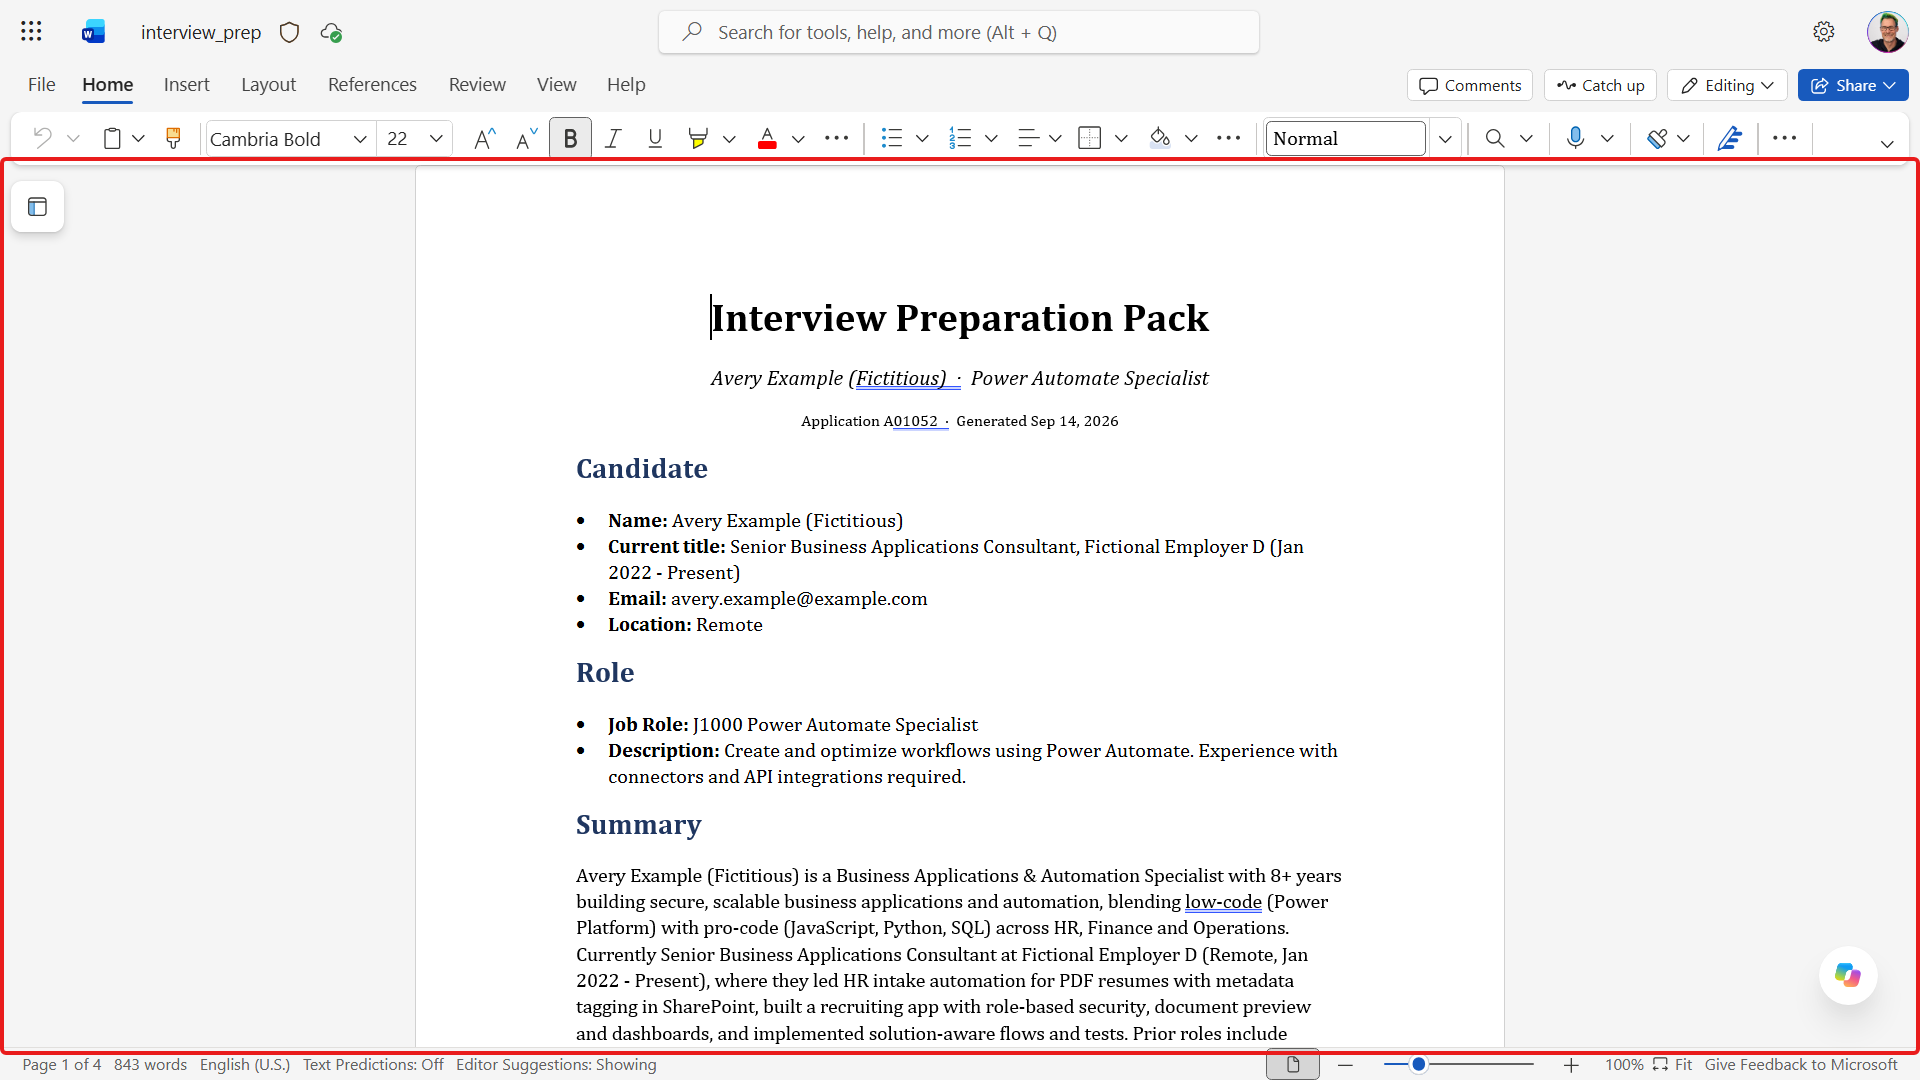Apply bulleted list

pyautogui.click(x=892, y=138)
